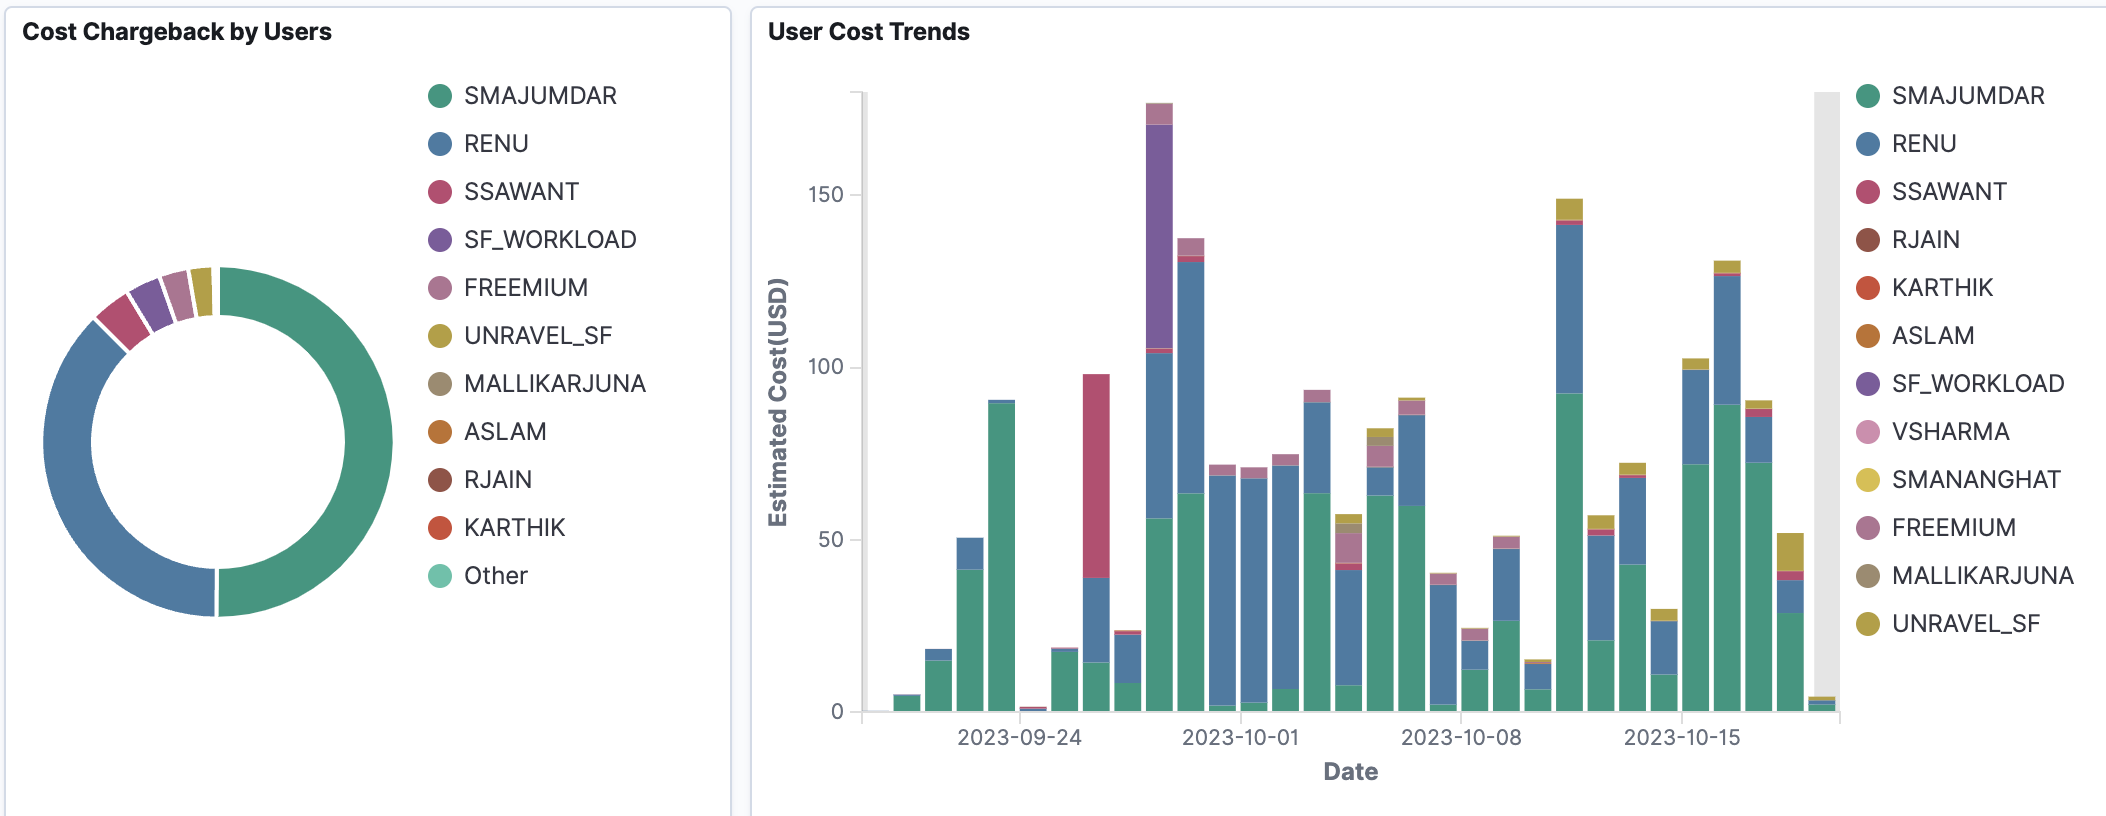The width and height of the screenshot is (2106, 816).
Task: Click SMANANGHAT yellow swatch in trends legend
Action: [x=1868, y=480]
